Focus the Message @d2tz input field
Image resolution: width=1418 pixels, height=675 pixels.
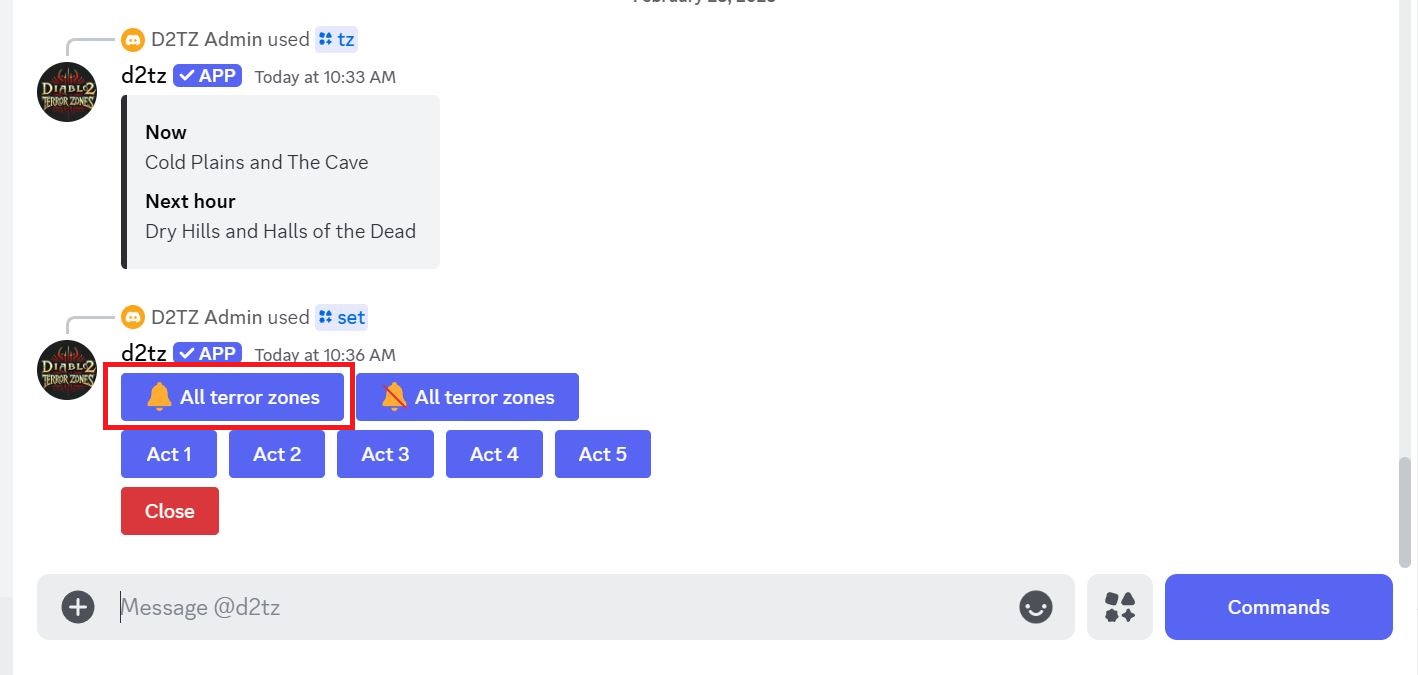click(560, 607)
